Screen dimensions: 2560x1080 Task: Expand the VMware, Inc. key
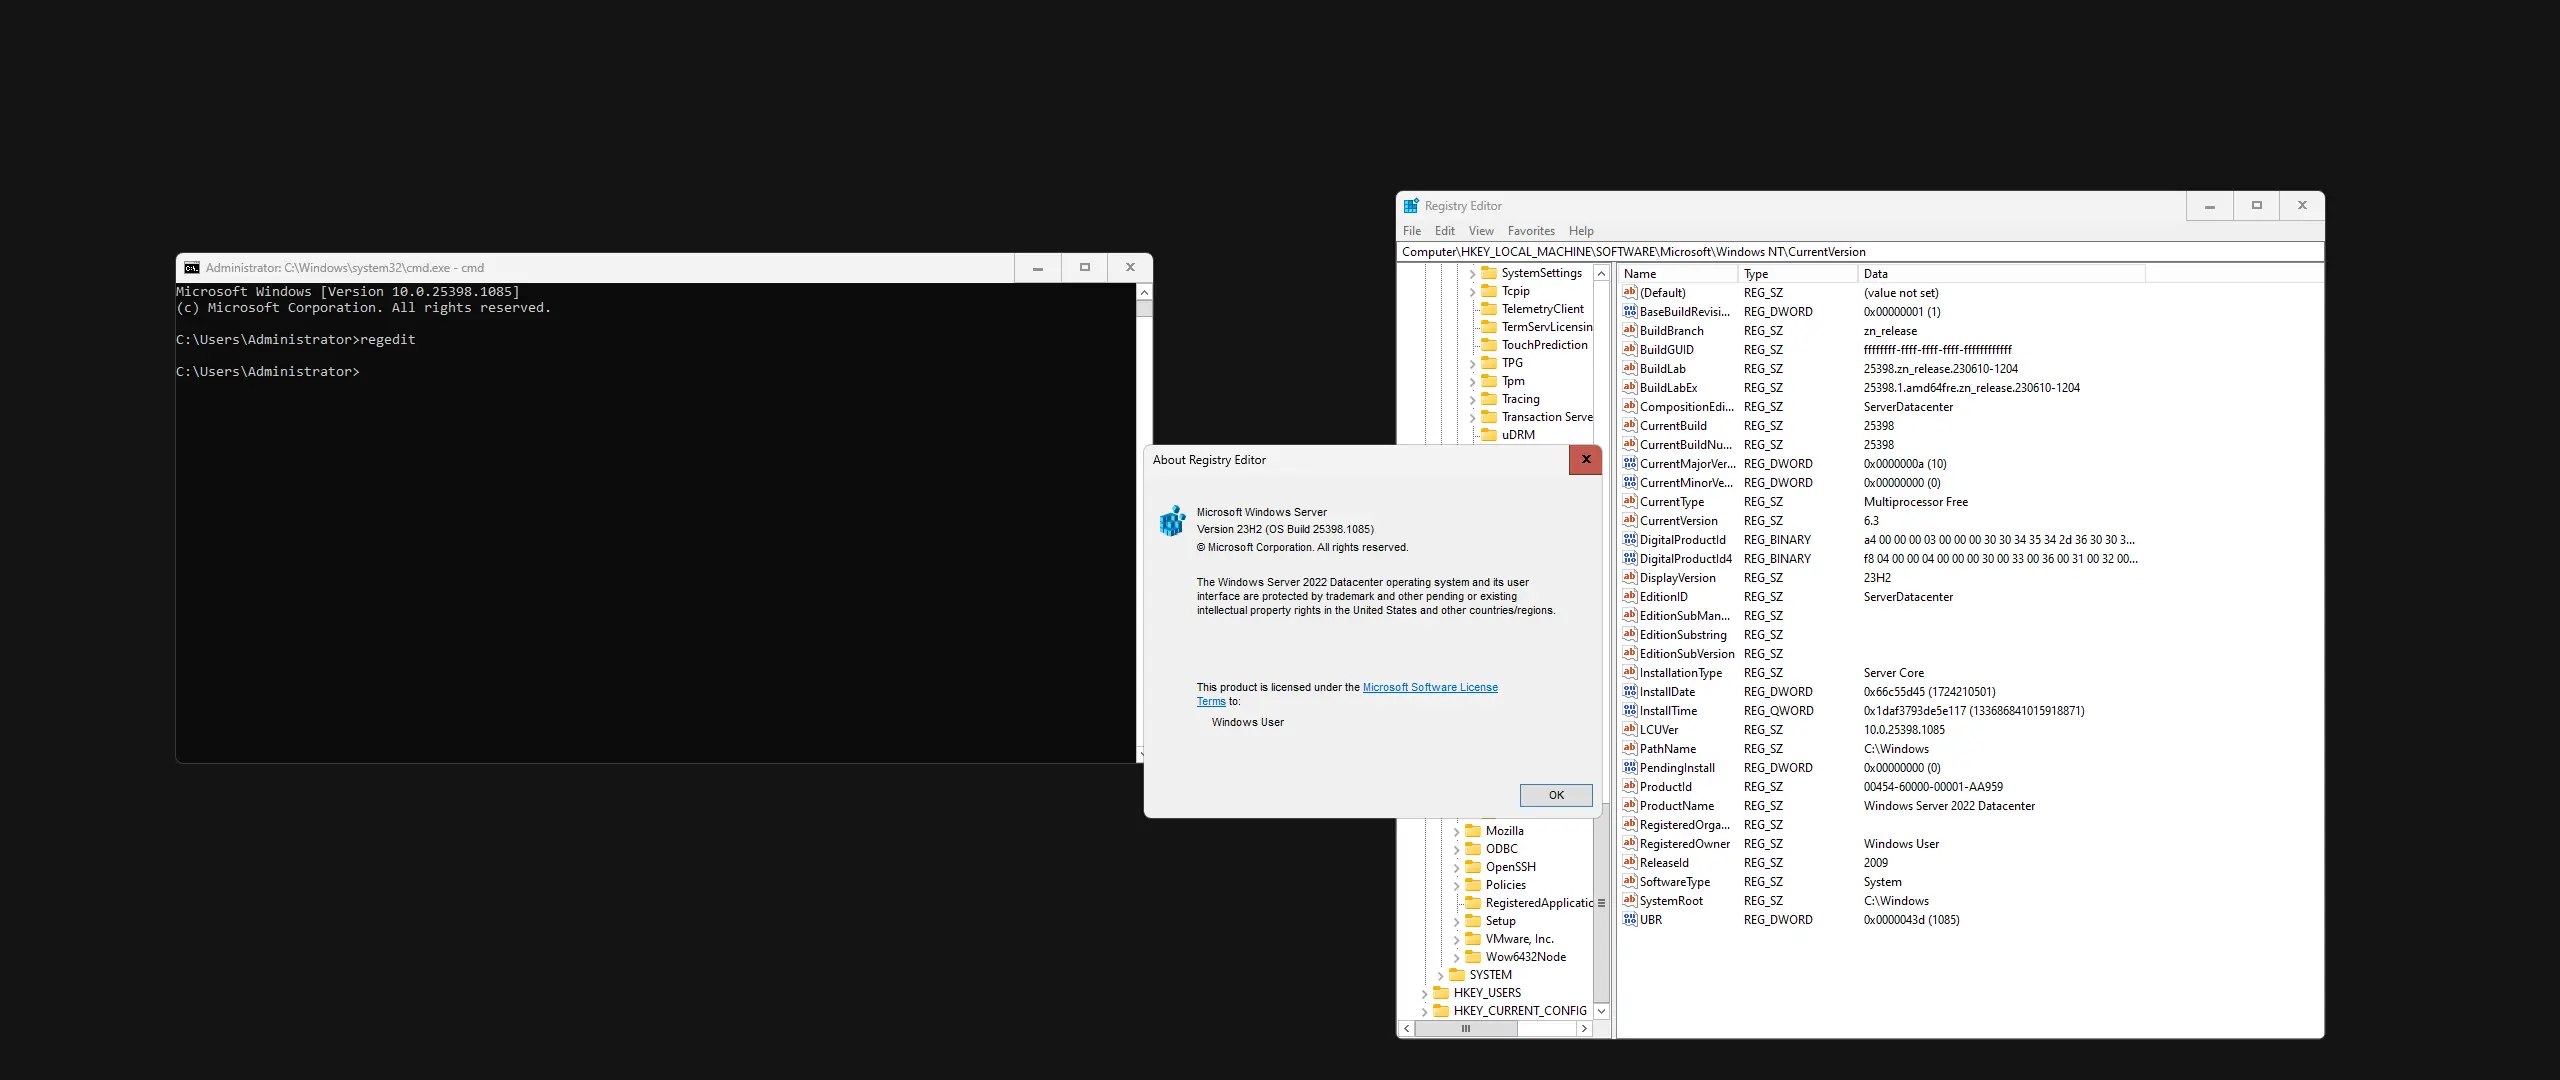tap(1456, 940)
